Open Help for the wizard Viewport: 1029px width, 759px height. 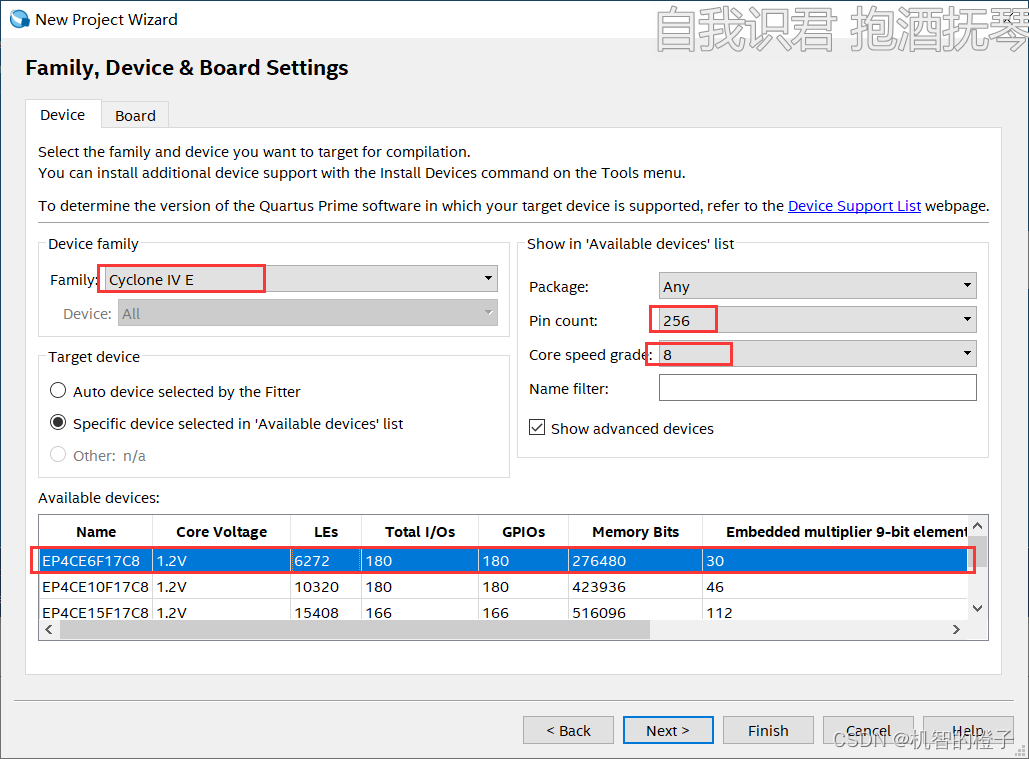(968, 730)
